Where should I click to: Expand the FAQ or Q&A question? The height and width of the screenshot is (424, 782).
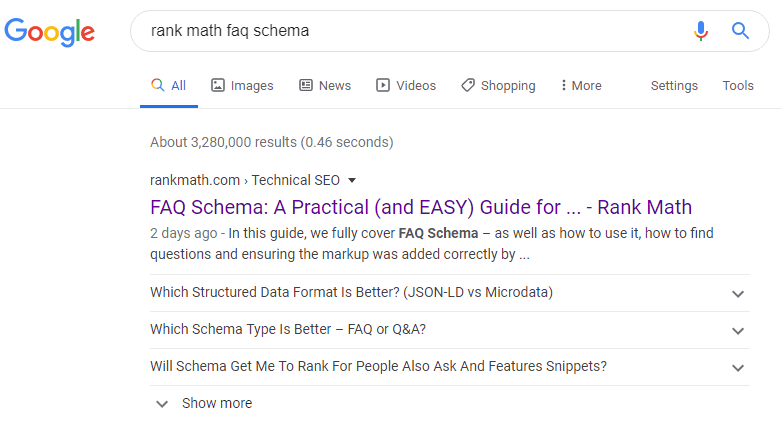(450, 330)
